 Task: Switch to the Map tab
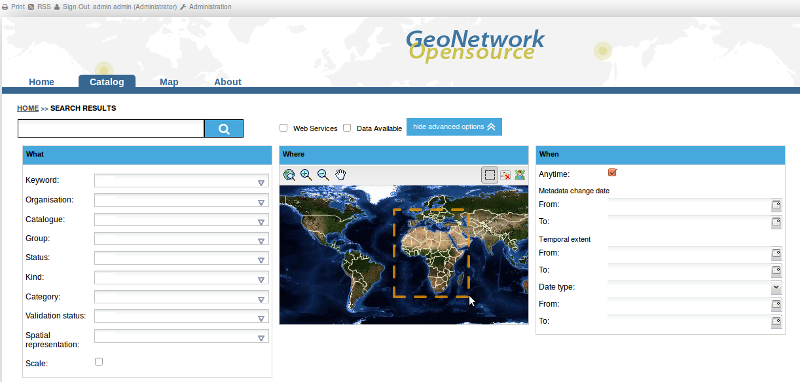(169, 82)
